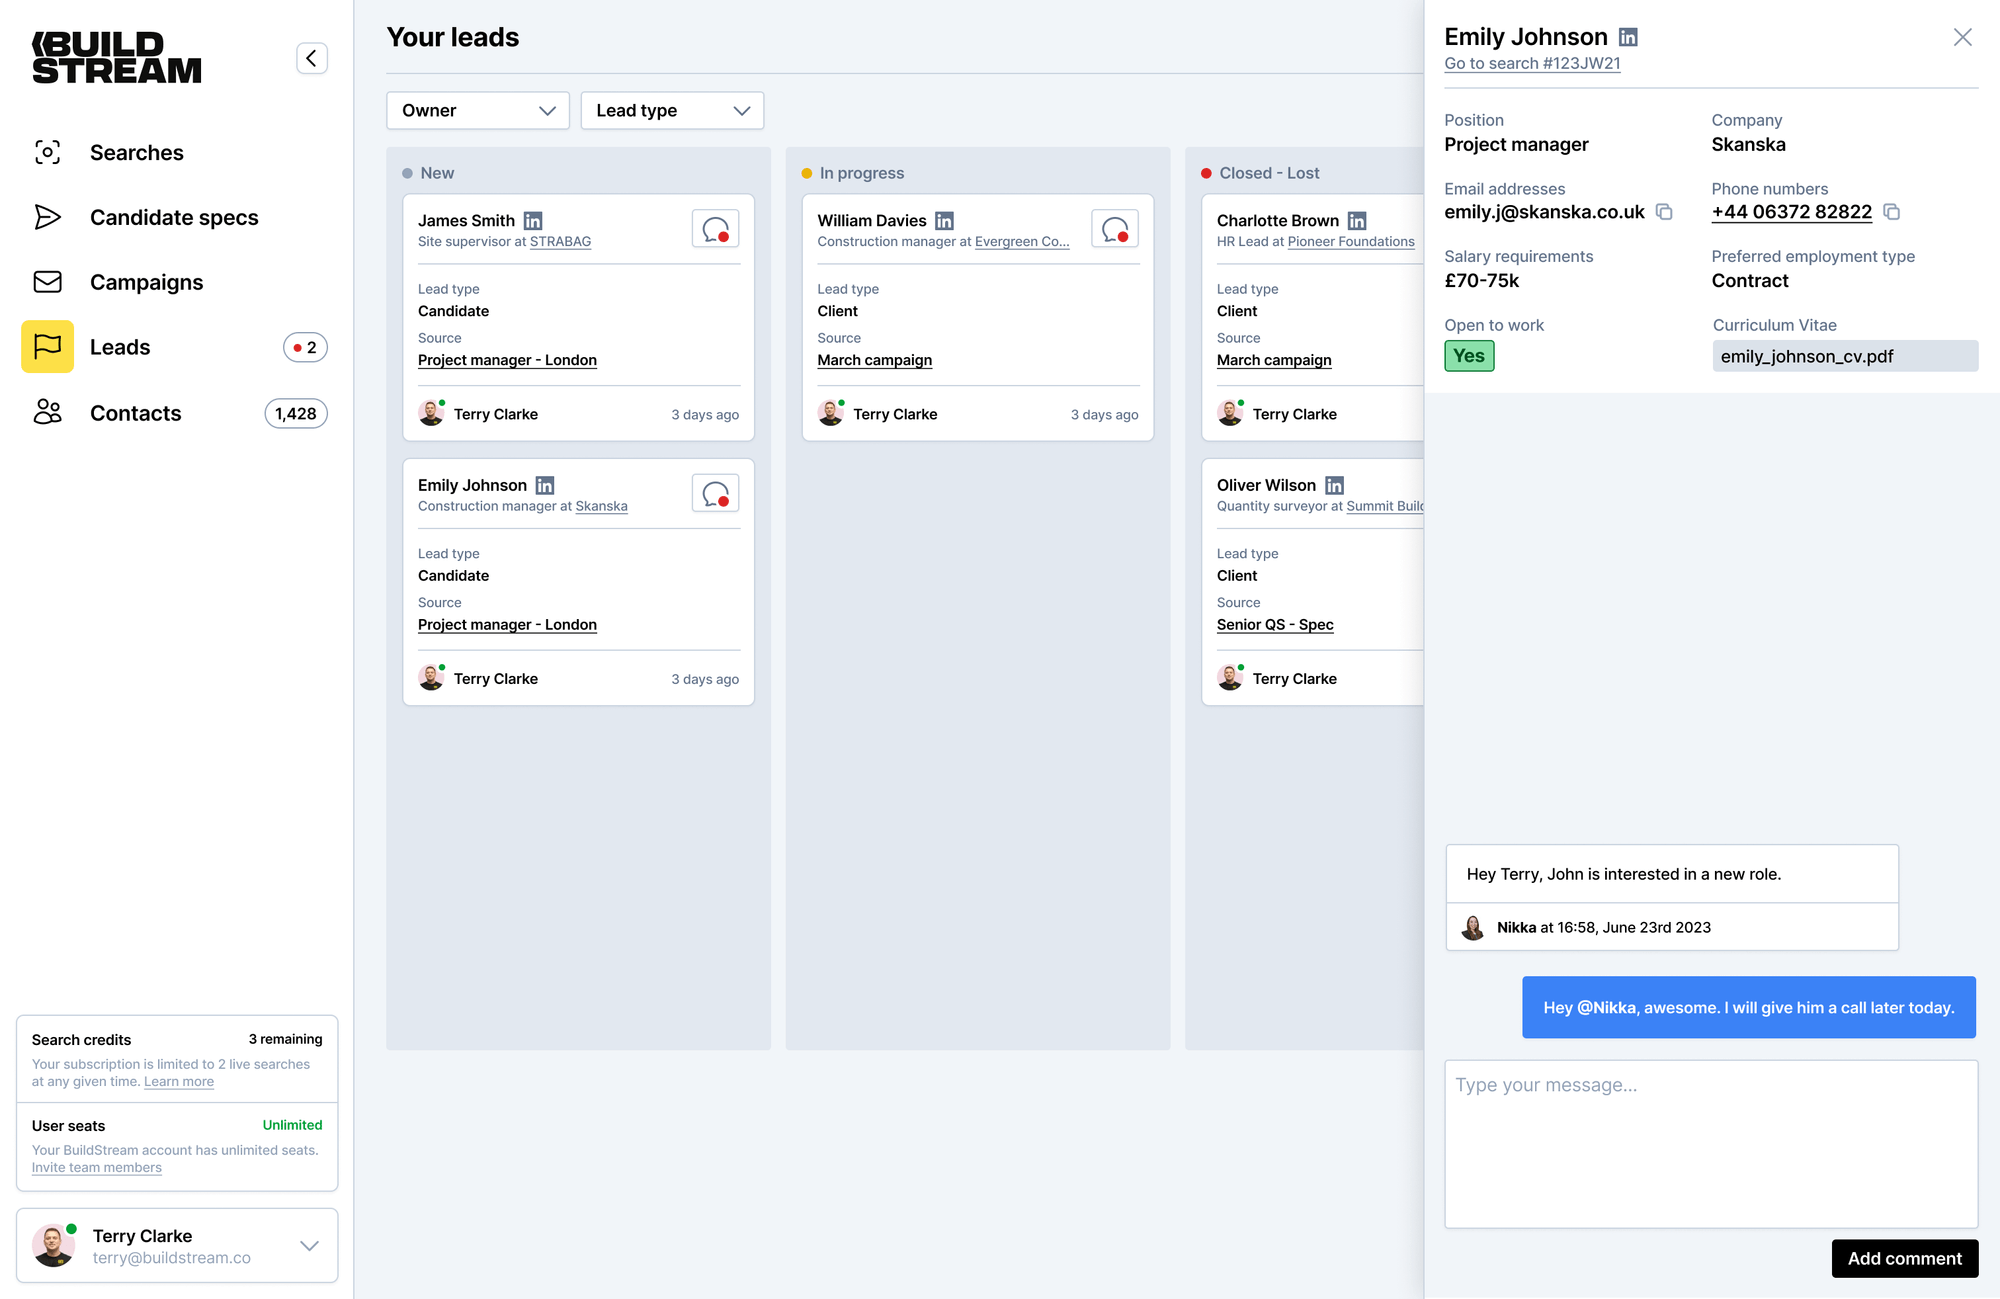Open James Smith's LinkedIn icon
Screen dimensions: 2000x1299
click(533, 220)
